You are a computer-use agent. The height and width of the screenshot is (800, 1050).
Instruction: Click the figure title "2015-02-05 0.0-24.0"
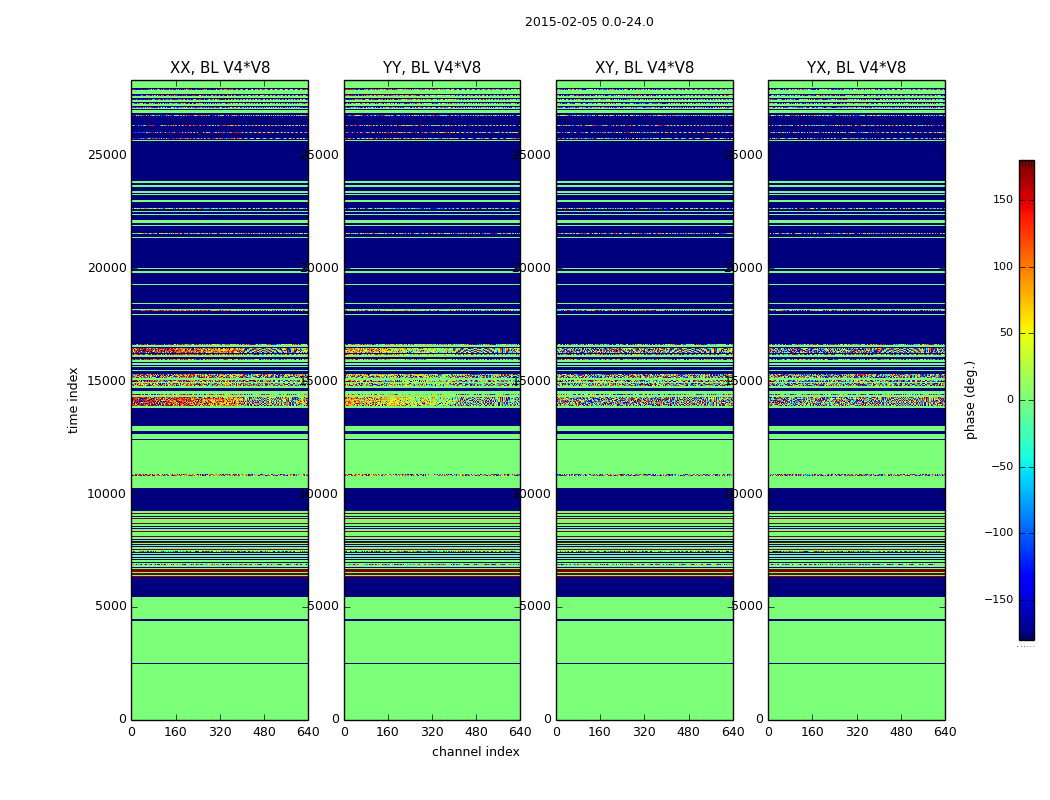tap(589, 22)
